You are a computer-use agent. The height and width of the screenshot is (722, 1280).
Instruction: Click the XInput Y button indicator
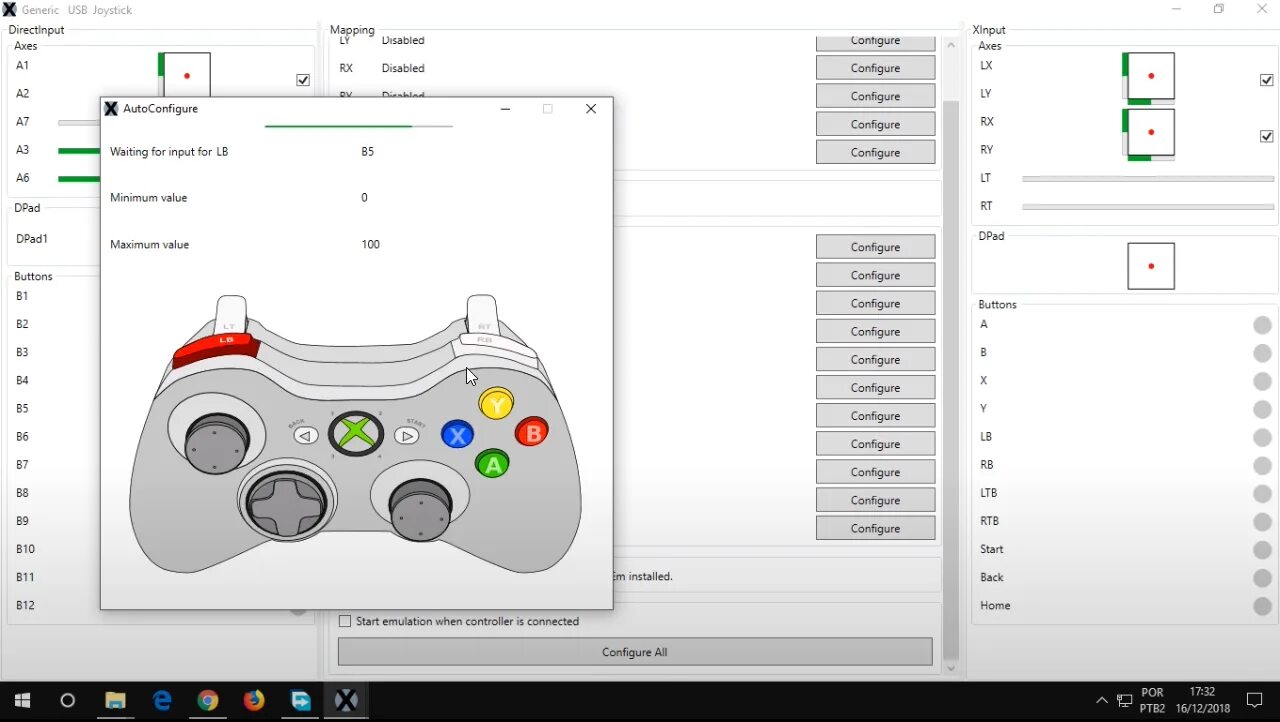click(1263, 409)
